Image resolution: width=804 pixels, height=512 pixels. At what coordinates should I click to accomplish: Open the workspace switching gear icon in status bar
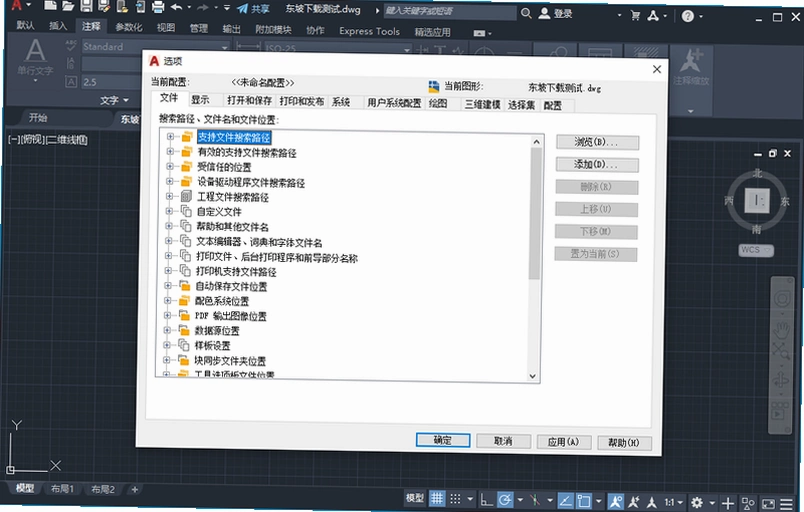click(x=696, y=502)
